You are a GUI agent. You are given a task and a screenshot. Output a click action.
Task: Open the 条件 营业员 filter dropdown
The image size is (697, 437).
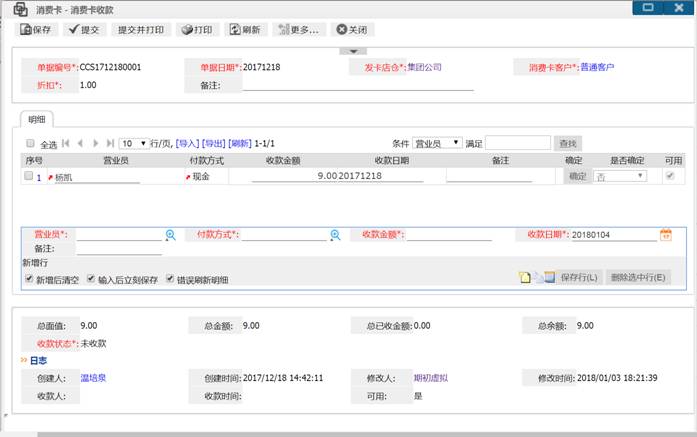point(437,143)
